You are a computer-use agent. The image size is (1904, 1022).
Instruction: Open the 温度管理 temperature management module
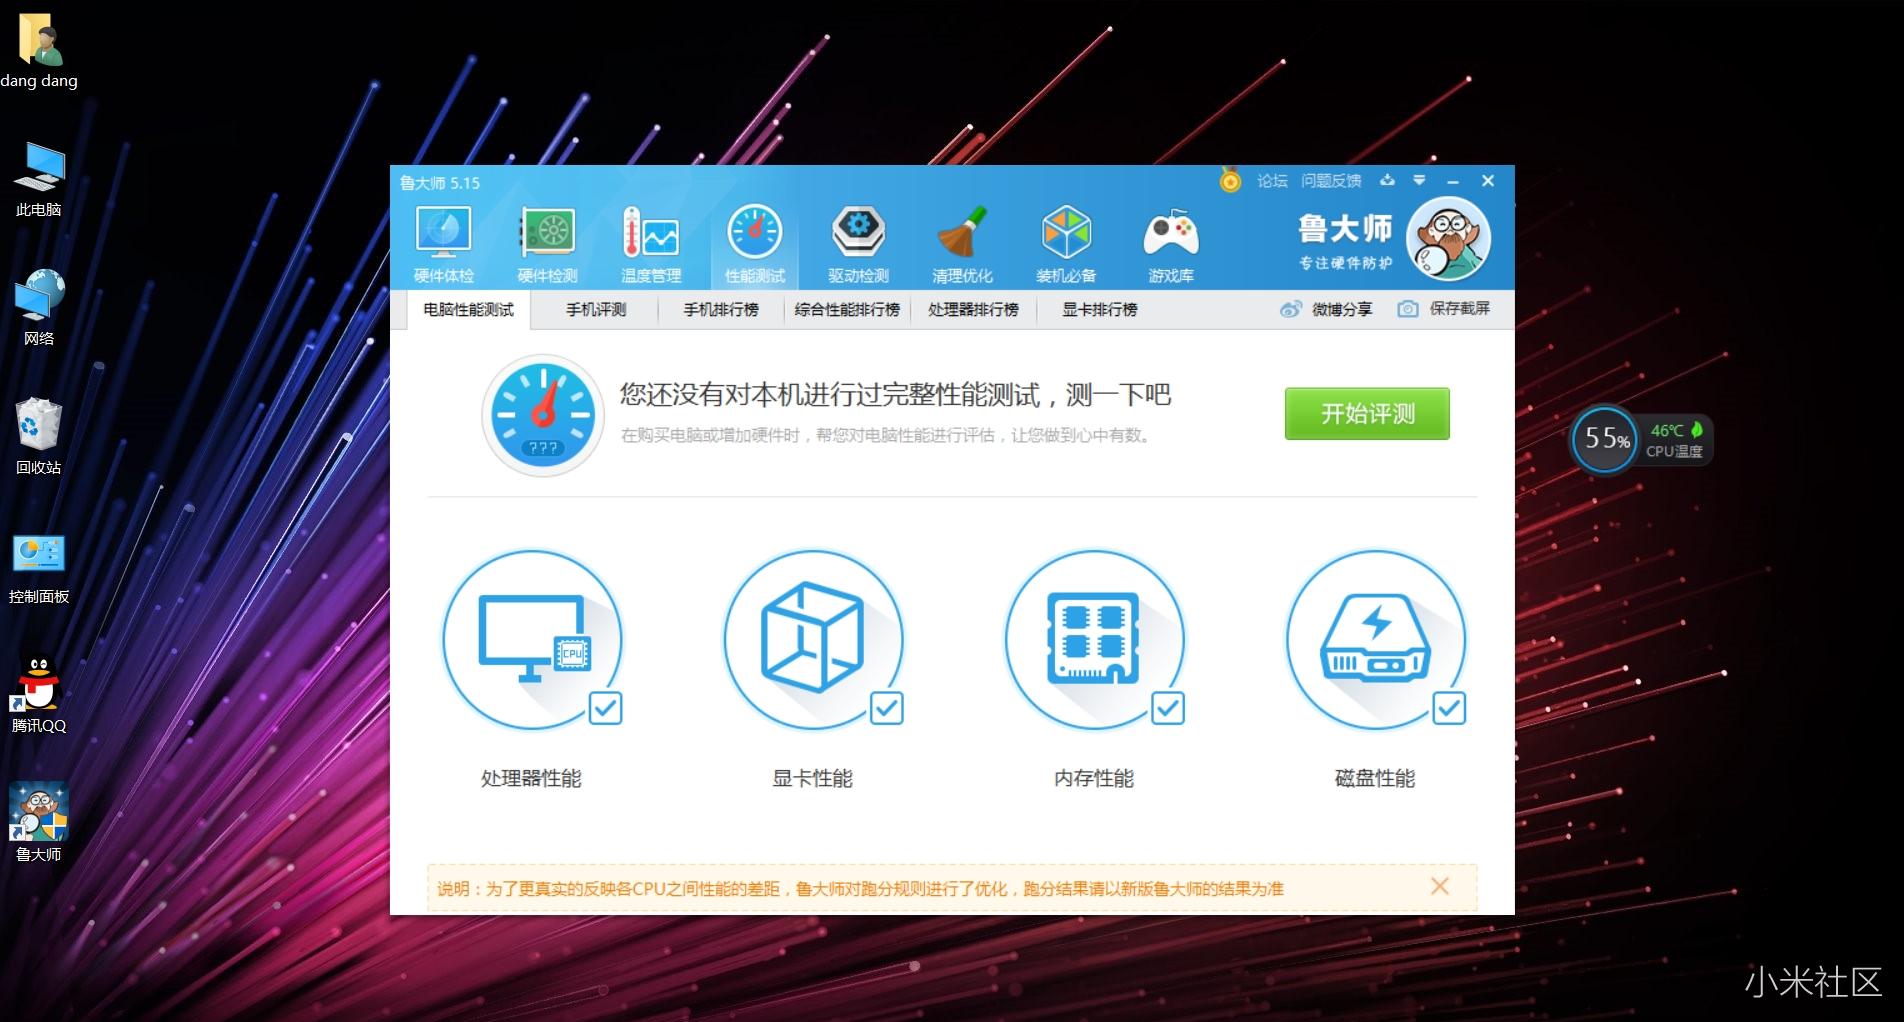[651, 240]
